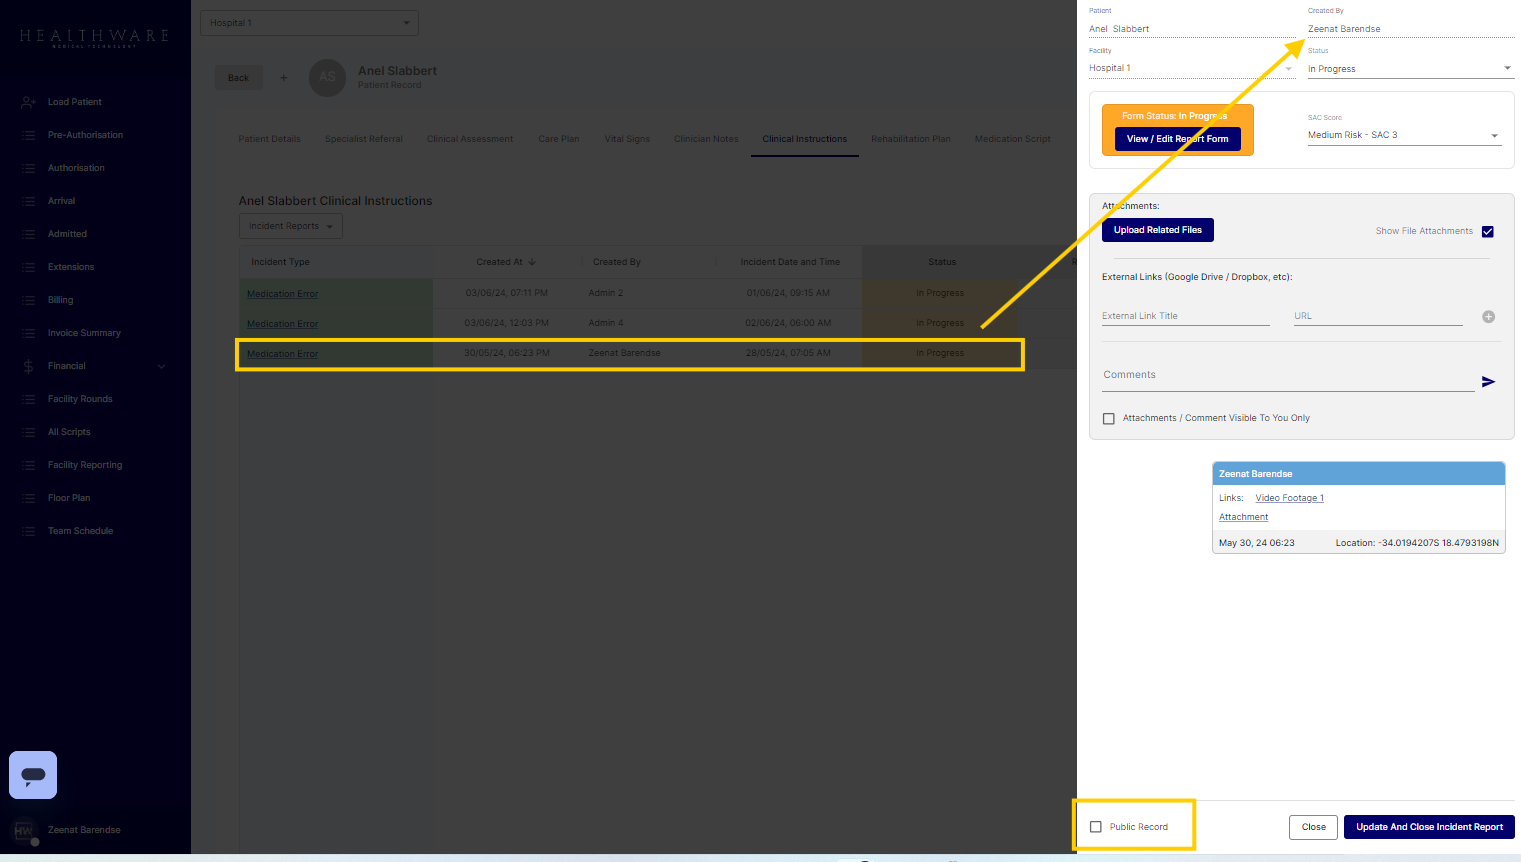Viewport: 1521px width, 862px height.
Task: Click the send comment arrow icon
Action: (1488, 382)
